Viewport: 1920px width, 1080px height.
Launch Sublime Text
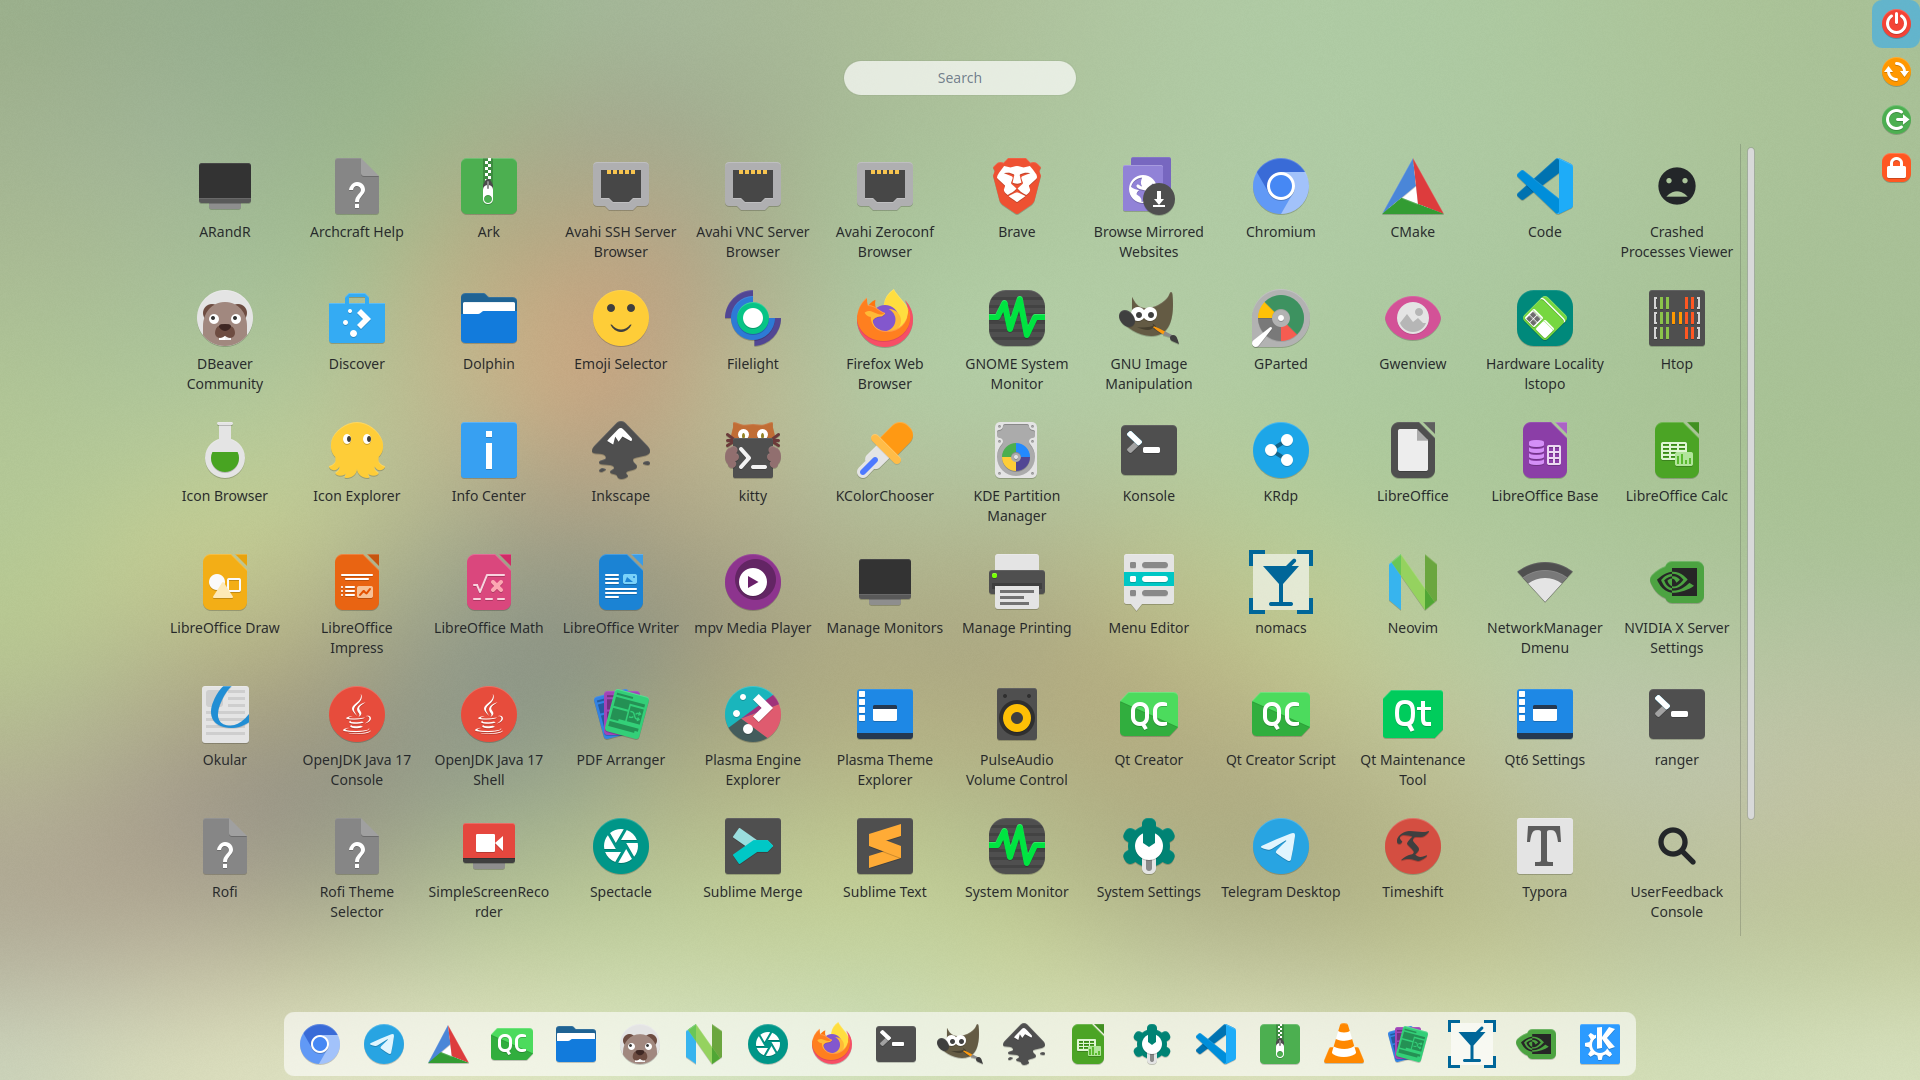(x=884, y=860)
